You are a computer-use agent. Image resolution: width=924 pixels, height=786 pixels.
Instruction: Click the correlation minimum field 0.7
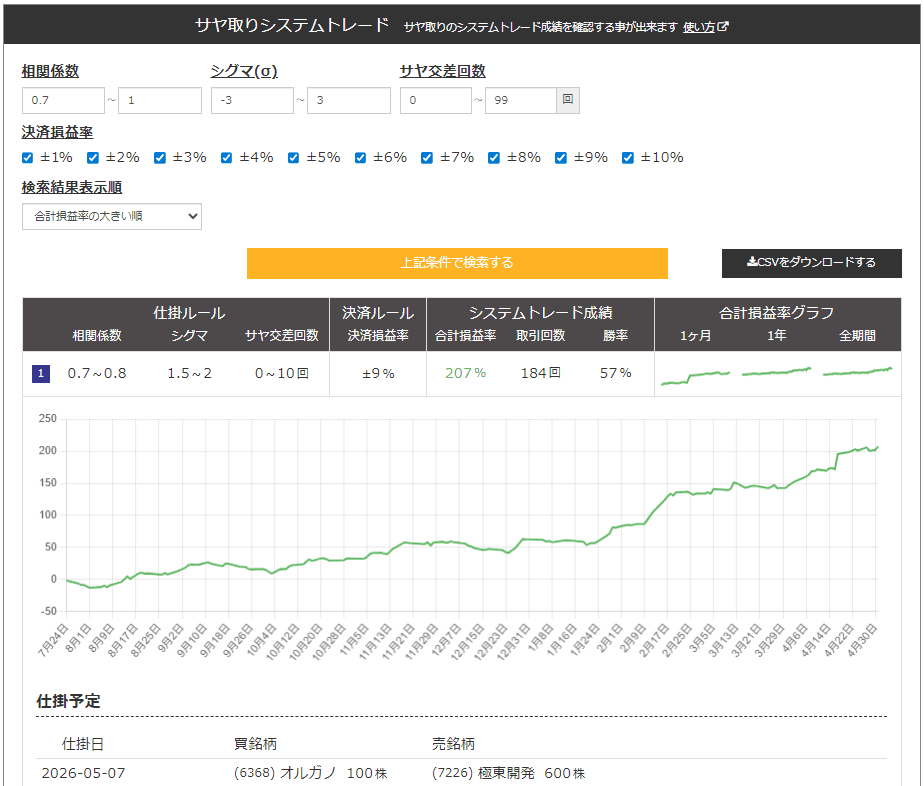point(64,100)
